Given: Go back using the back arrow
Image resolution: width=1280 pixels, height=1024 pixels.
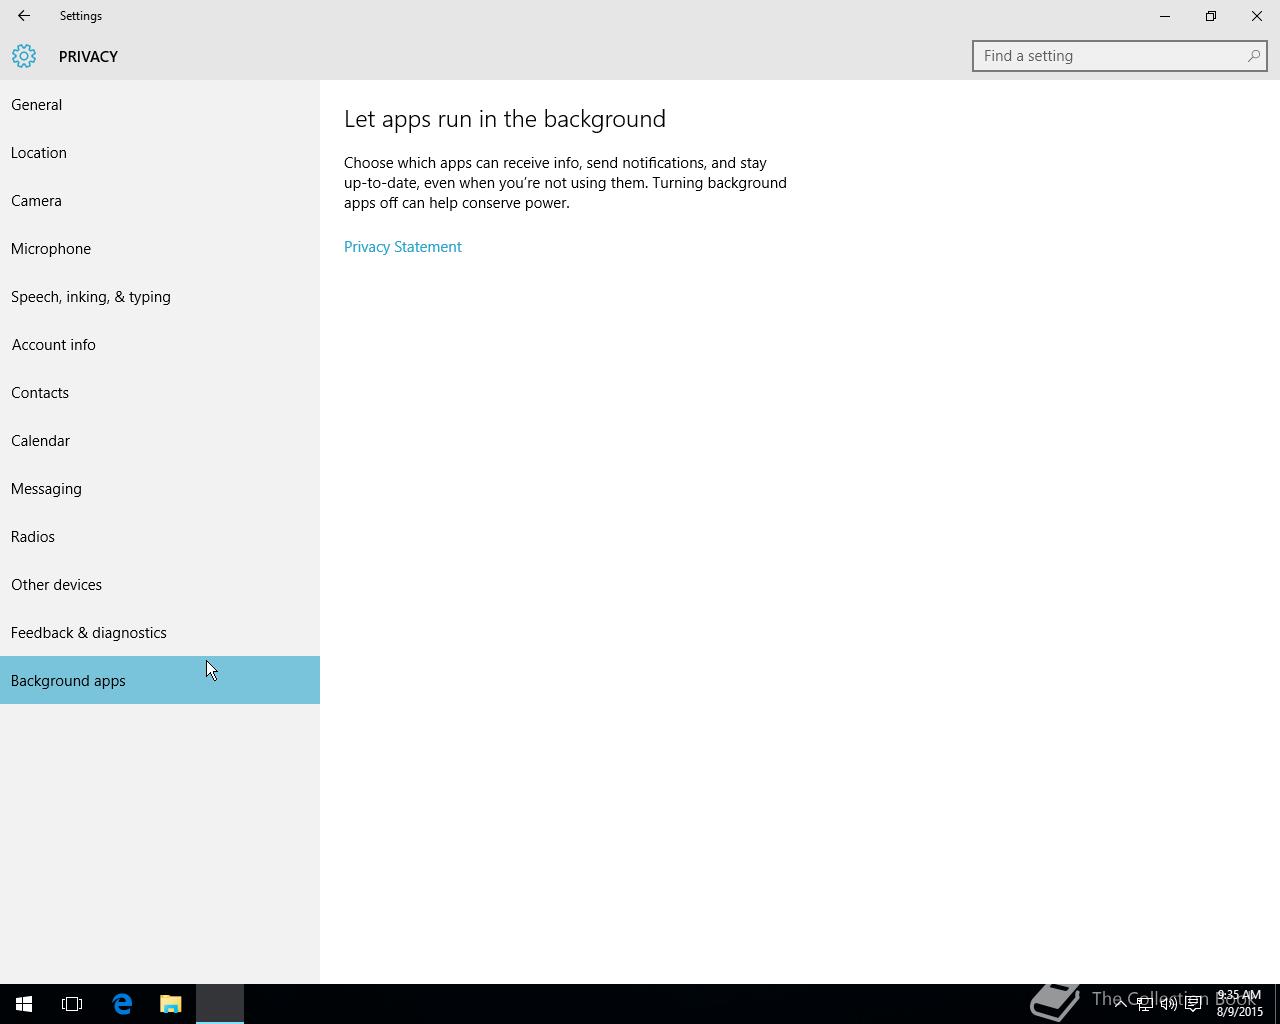Looking at the screenshot, I should pos(23,16).
